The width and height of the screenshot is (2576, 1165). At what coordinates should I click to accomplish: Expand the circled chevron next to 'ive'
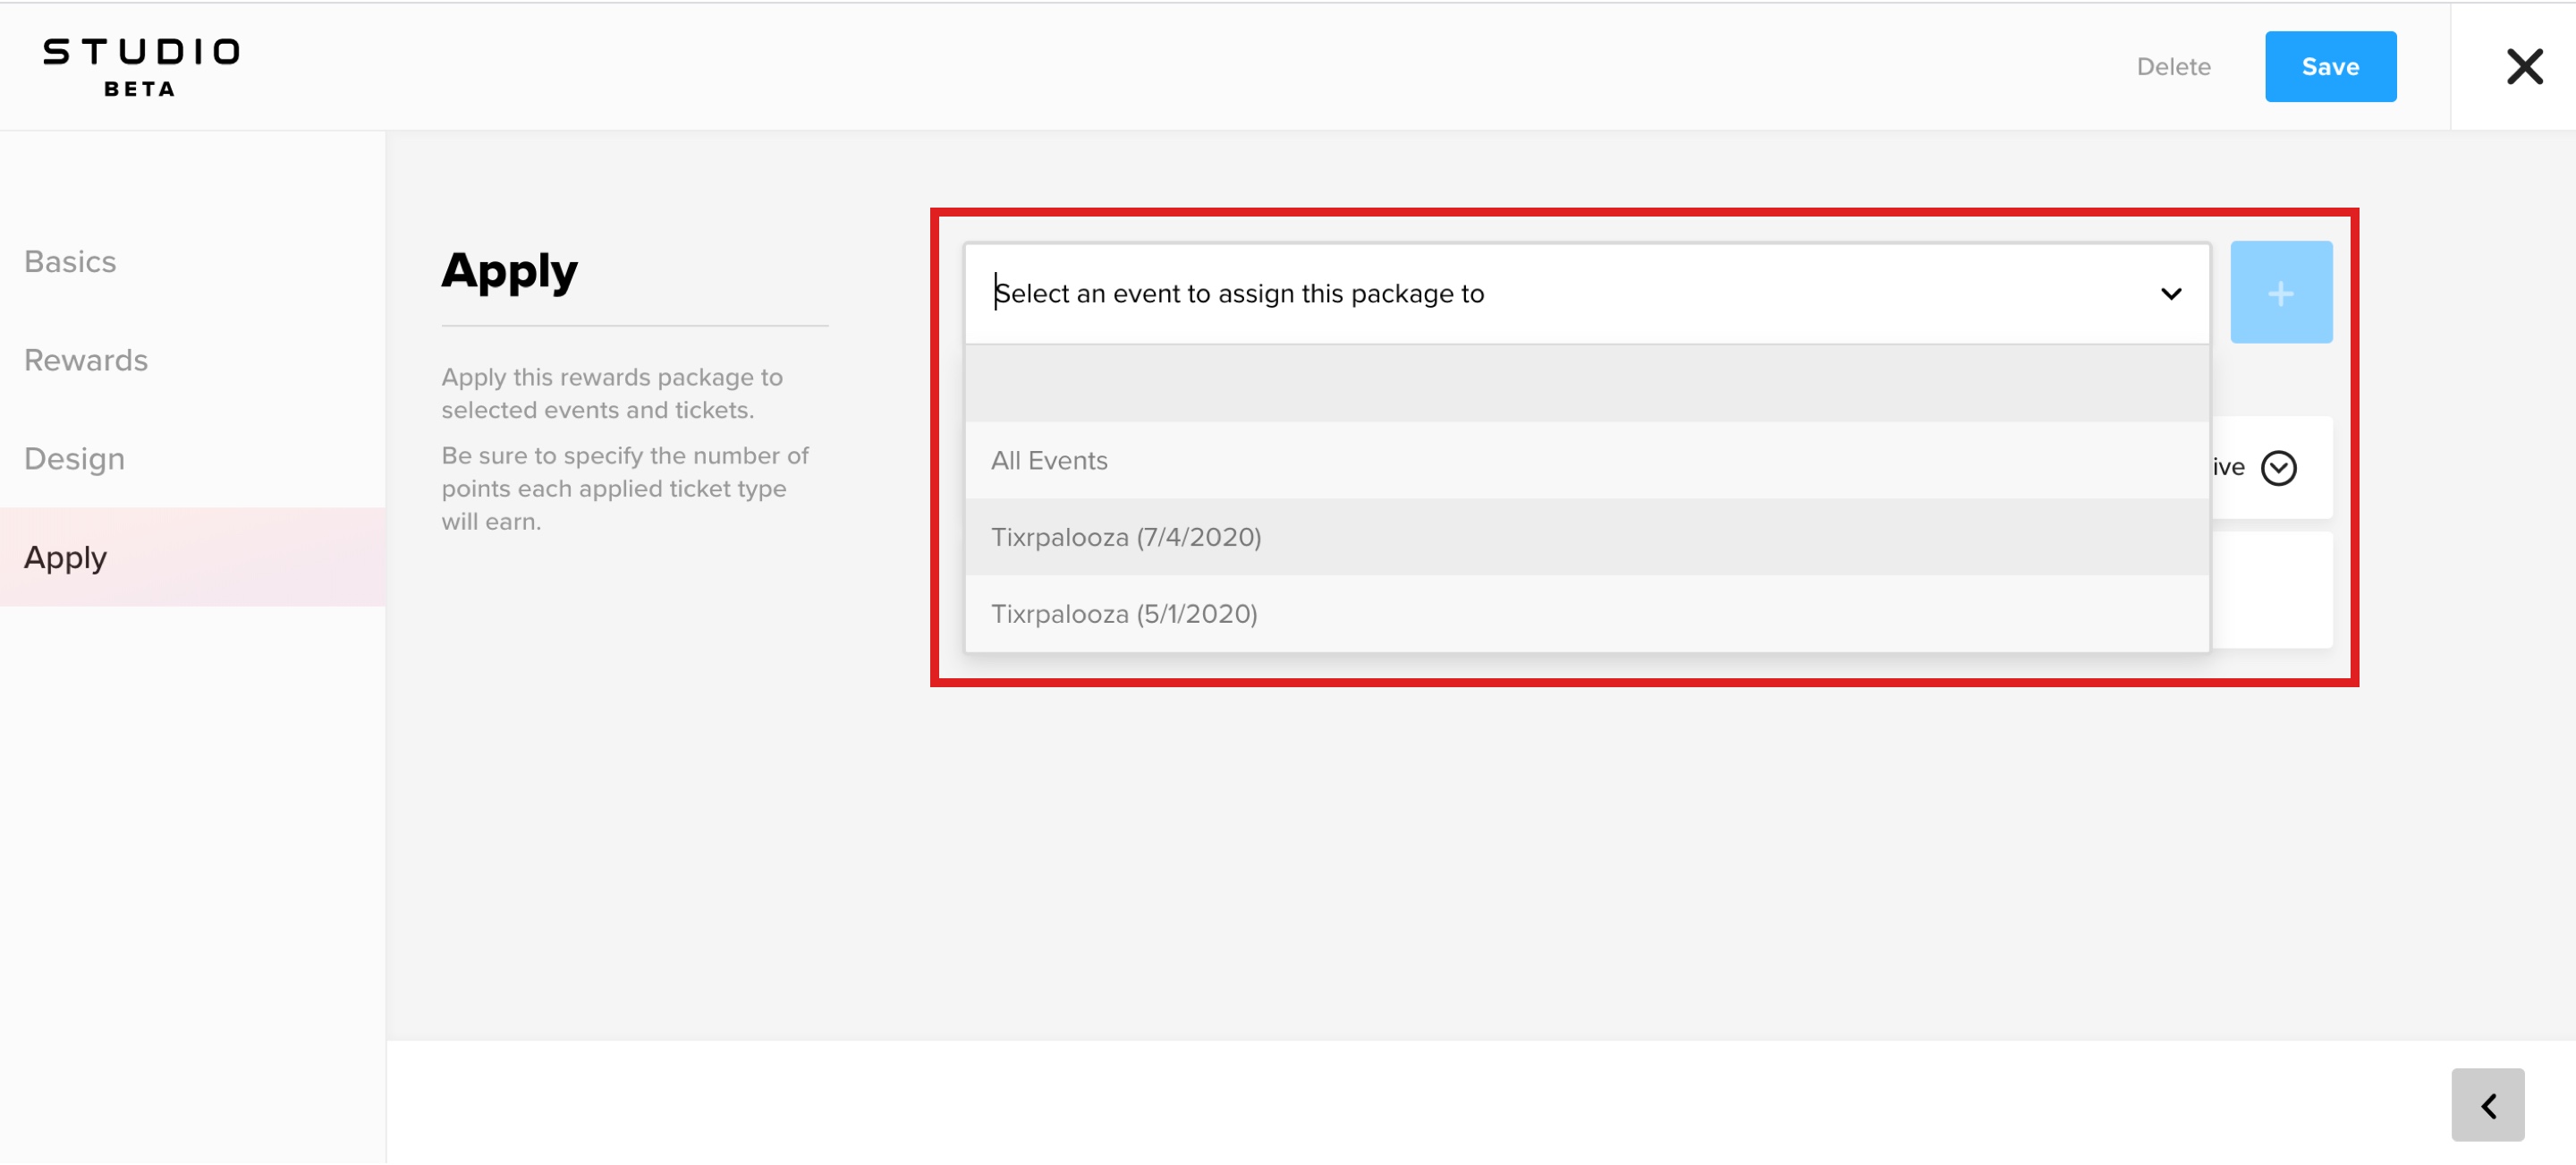(x=2278, y=468)
